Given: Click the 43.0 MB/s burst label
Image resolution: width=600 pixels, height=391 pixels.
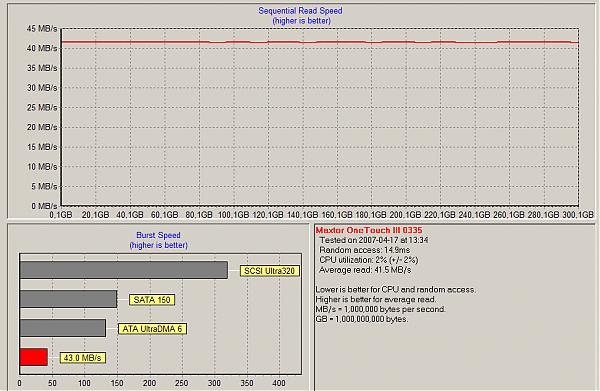Looking at the screenshot, I should click(x=82, y=358).
